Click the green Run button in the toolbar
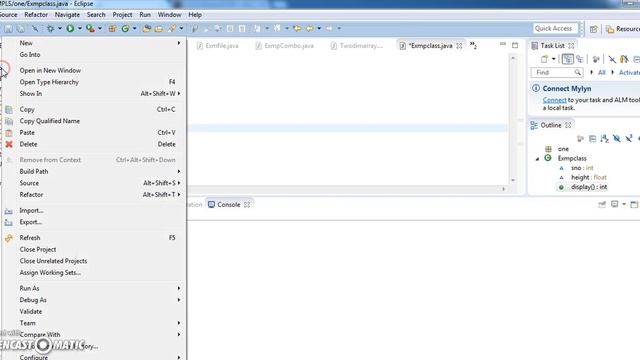The height and width of the screenshot is (360, 640). (70, 28)
